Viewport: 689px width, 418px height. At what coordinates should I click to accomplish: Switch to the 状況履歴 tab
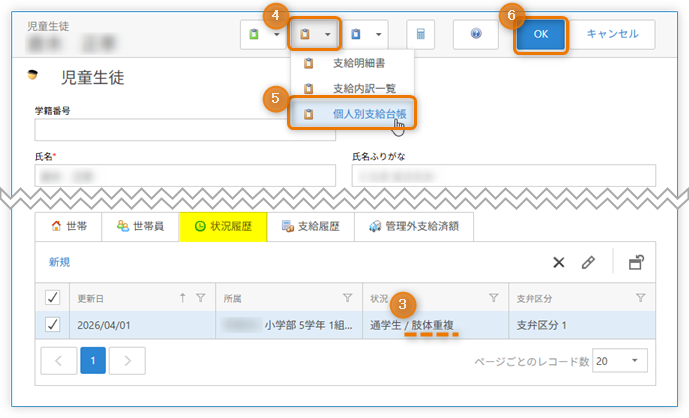(x=223, y=226)
